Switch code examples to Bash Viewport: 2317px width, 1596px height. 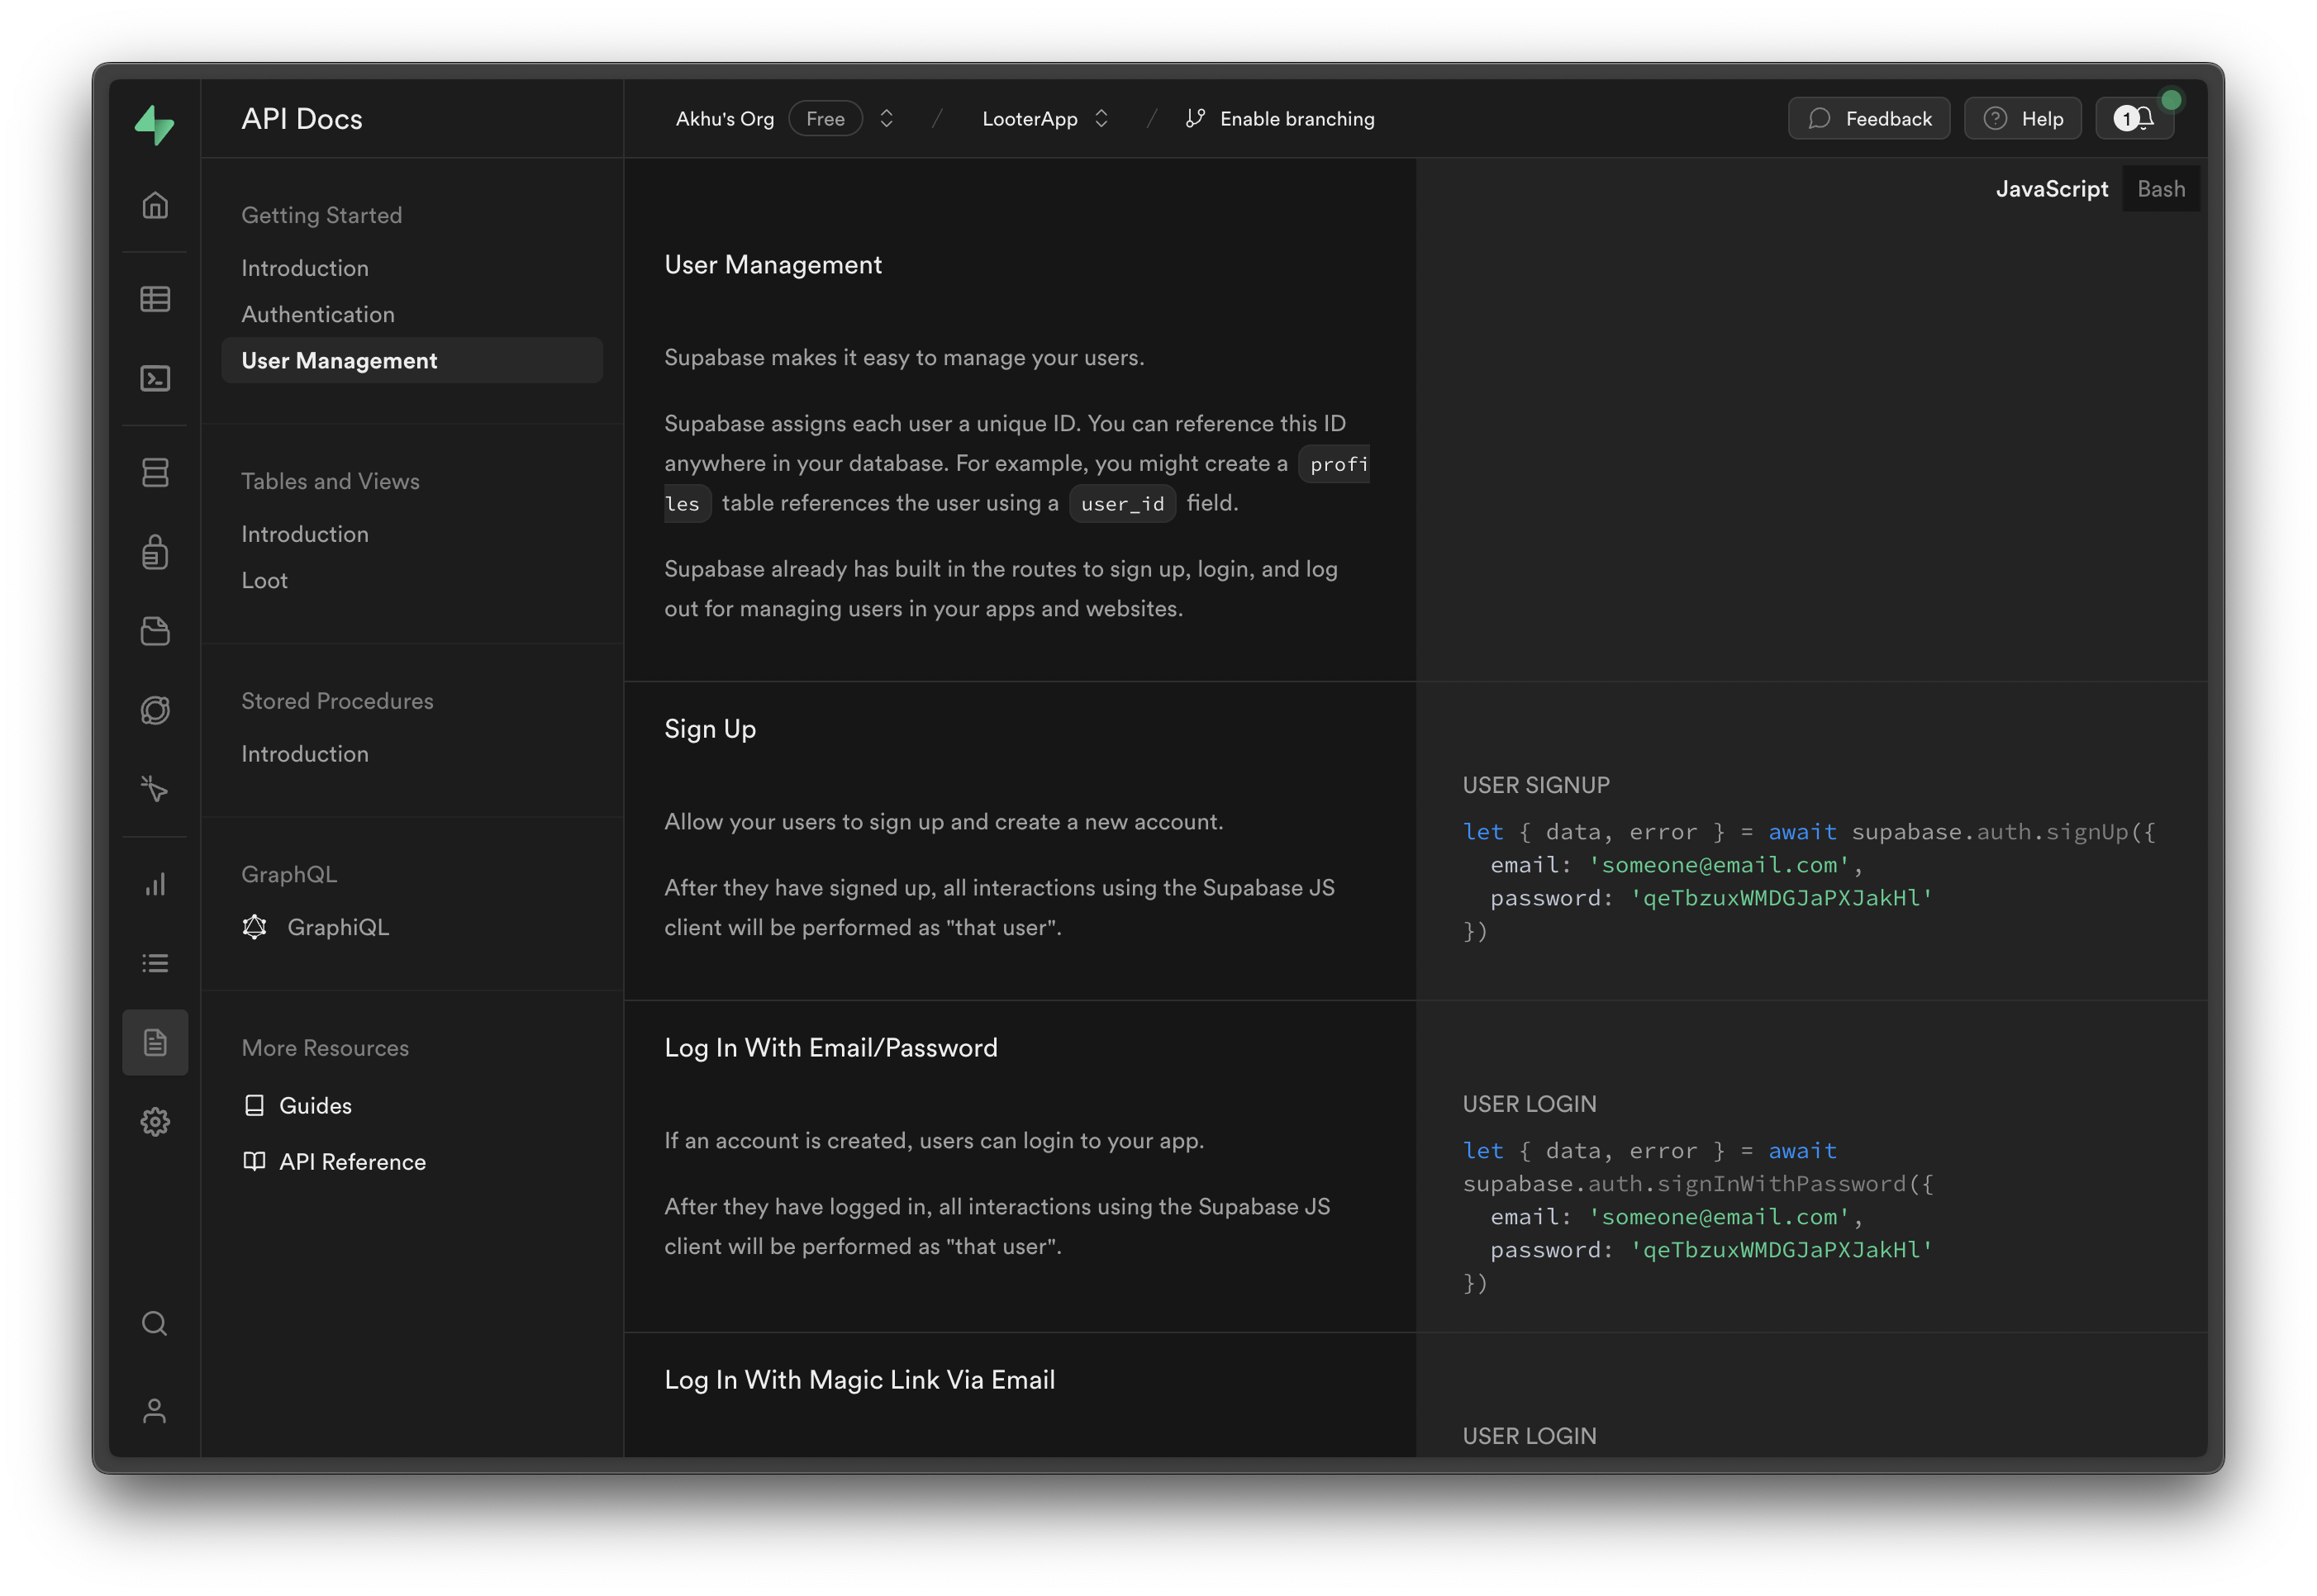2160,189
